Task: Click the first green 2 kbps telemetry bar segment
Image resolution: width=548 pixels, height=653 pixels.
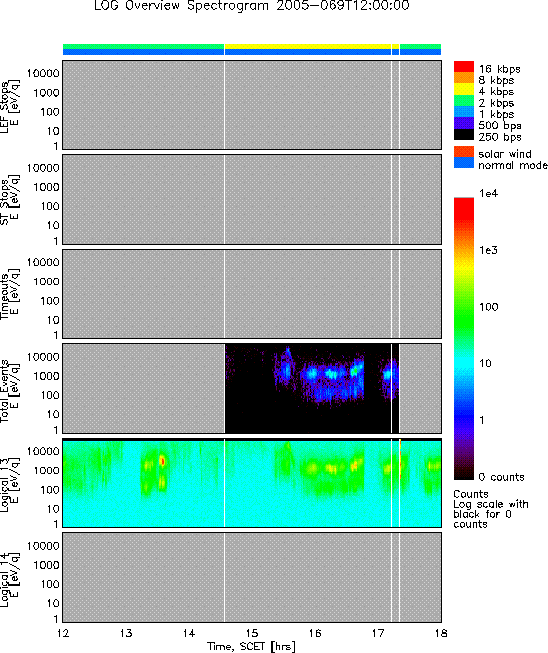Action: coord(143,46)
